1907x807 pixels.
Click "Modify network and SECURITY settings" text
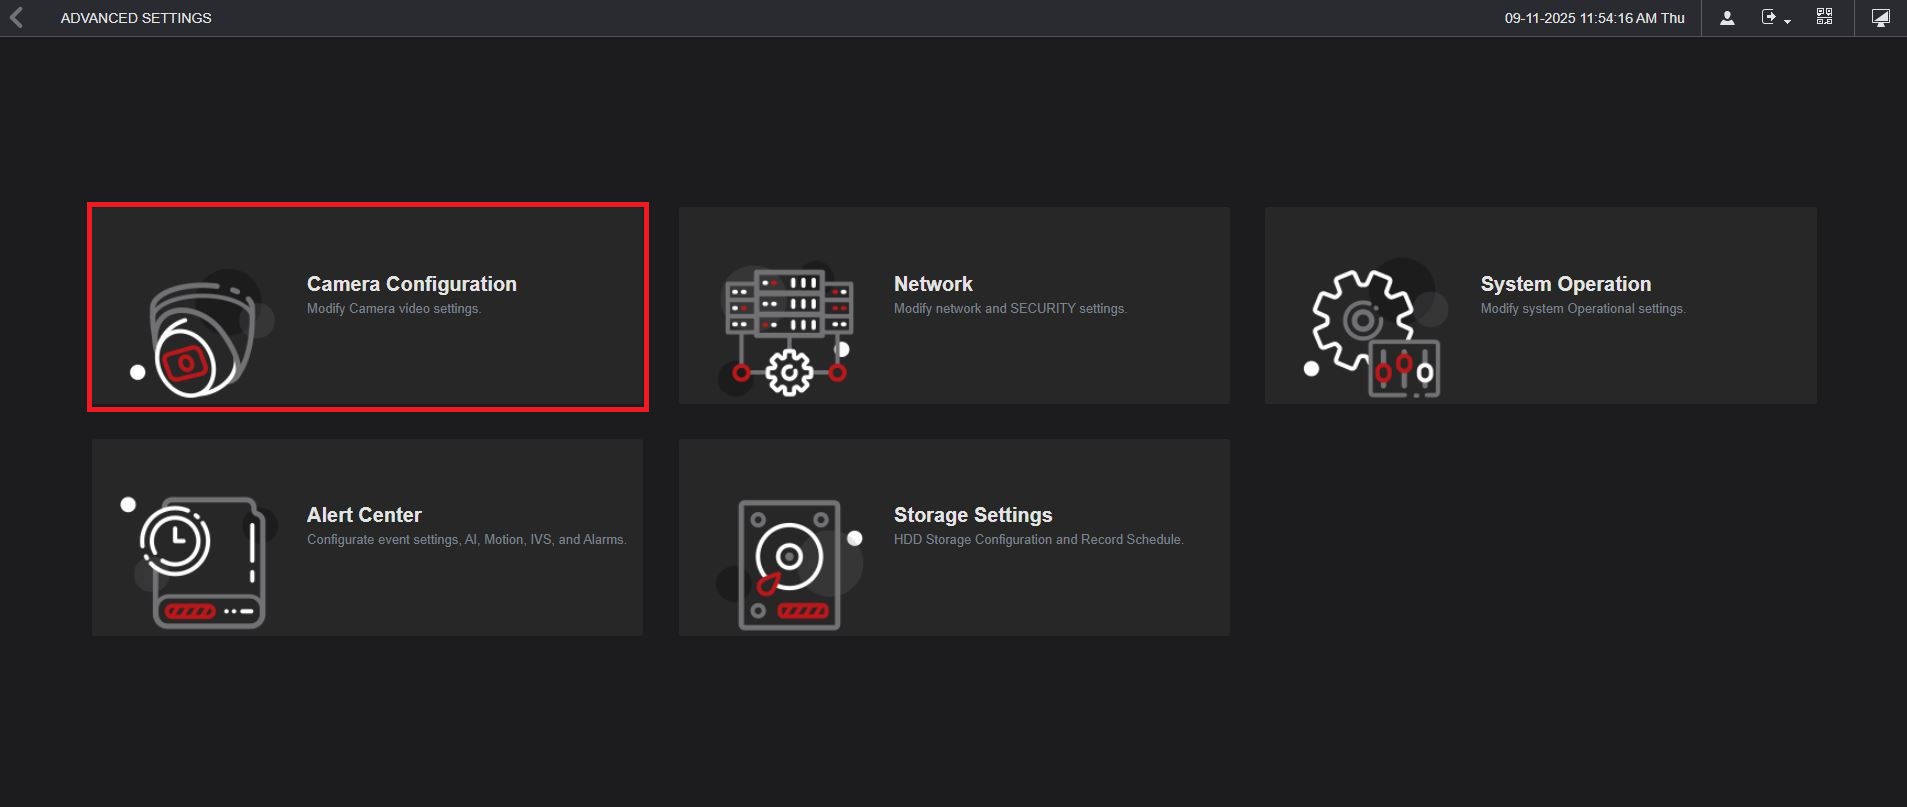click(1010, 309)
